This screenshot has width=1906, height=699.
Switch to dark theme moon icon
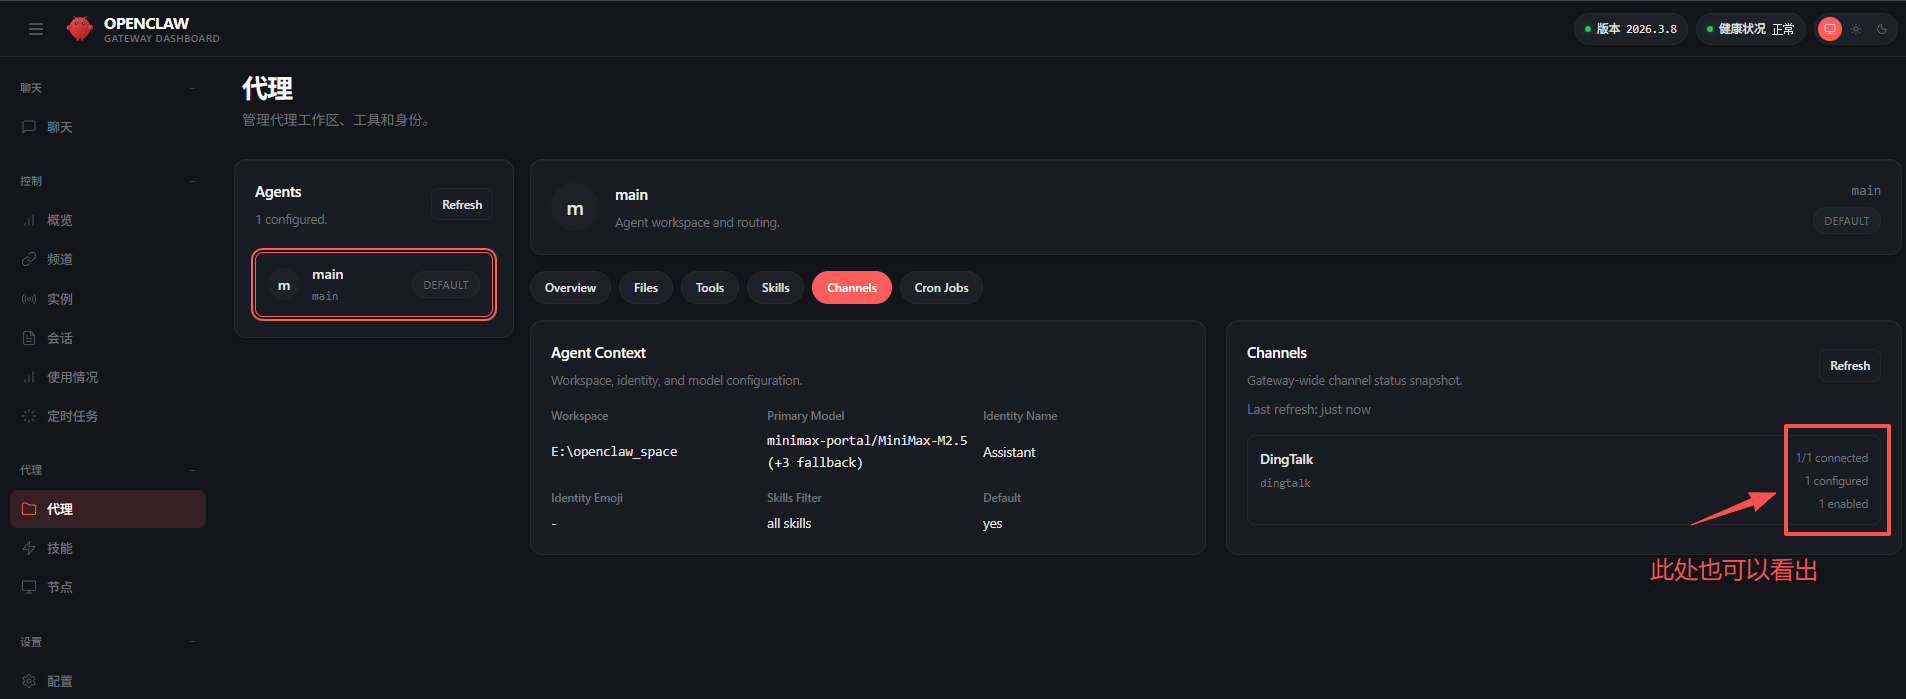[1882, 29]
